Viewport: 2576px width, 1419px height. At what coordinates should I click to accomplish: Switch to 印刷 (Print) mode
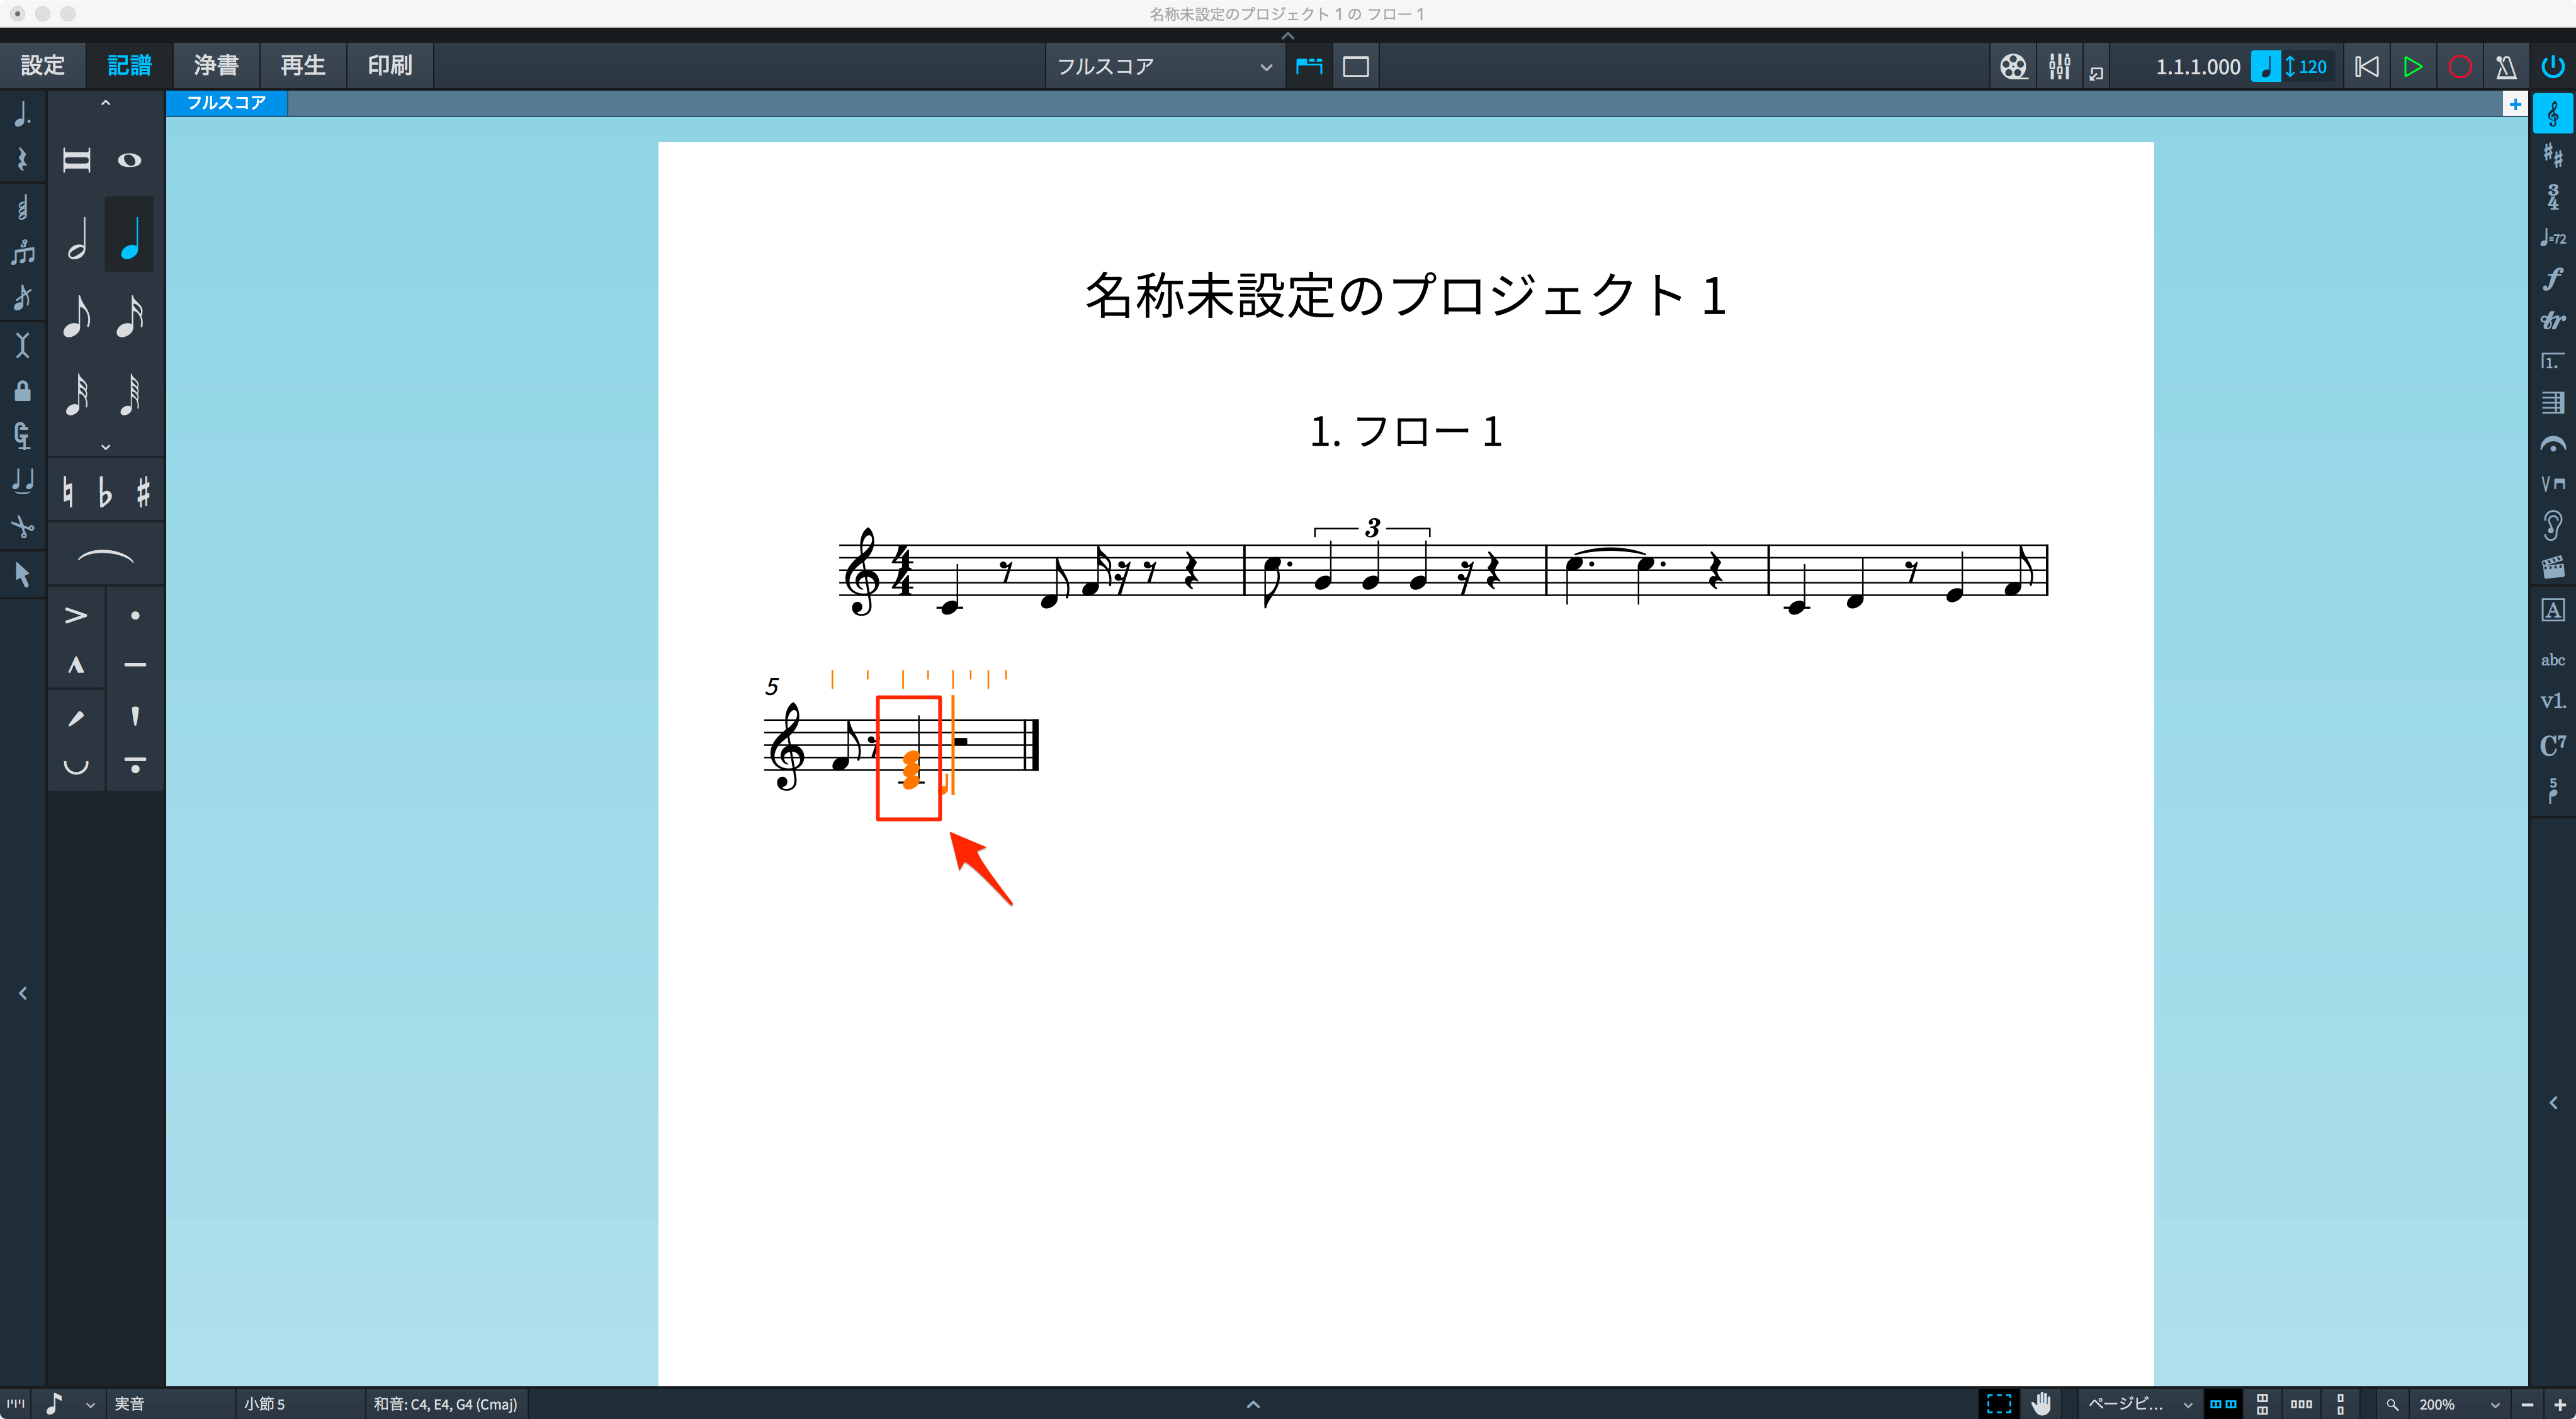[x=390, y=66]
